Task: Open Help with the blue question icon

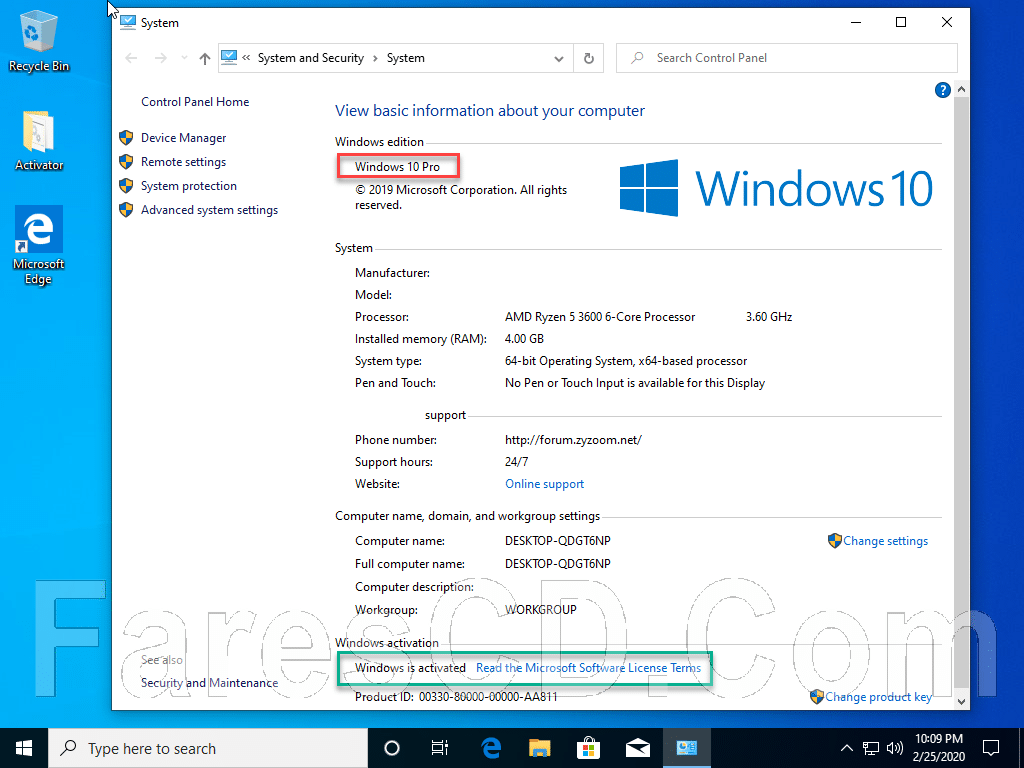Action: (942, 90)
